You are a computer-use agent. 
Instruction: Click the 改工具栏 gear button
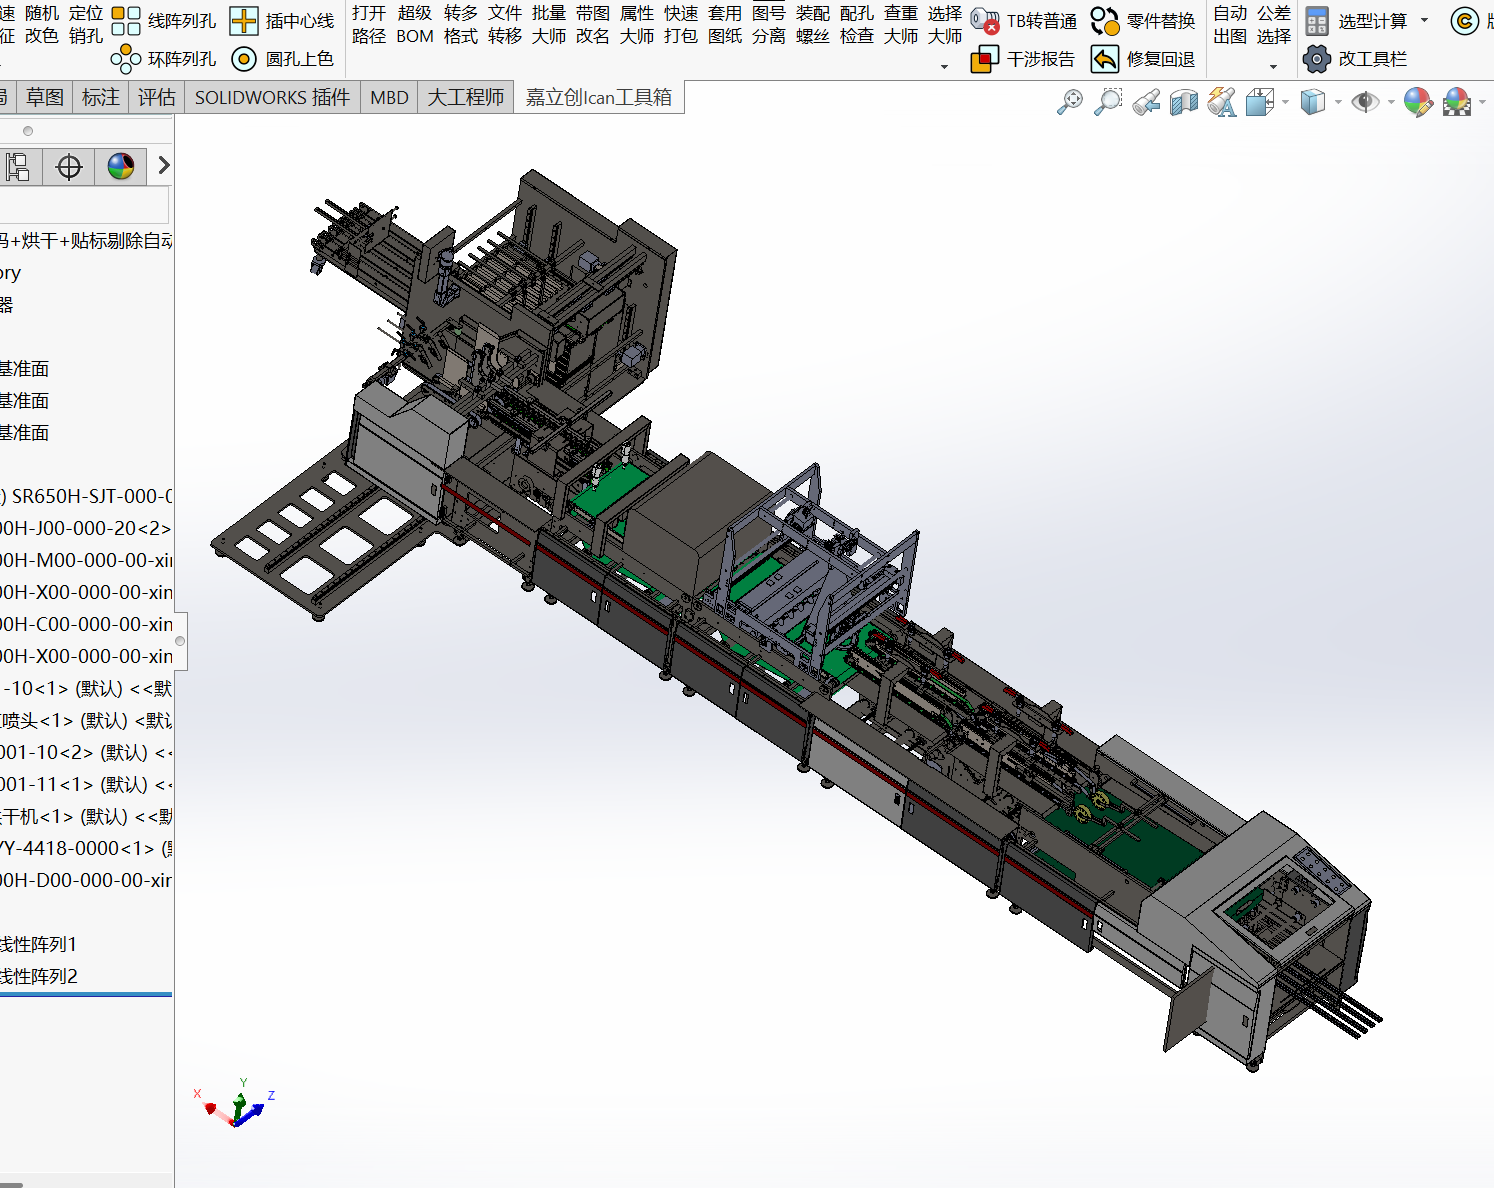(x=1317, y=60)
